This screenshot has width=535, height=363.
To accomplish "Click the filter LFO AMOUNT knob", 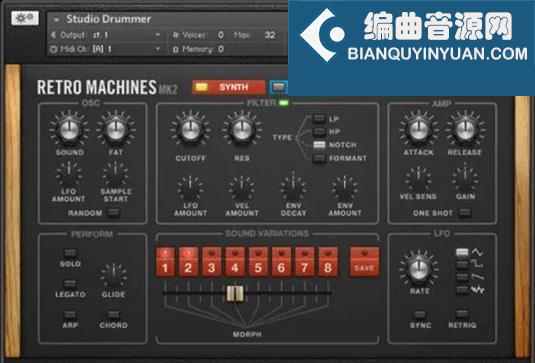I will click(x=190, y=189).
